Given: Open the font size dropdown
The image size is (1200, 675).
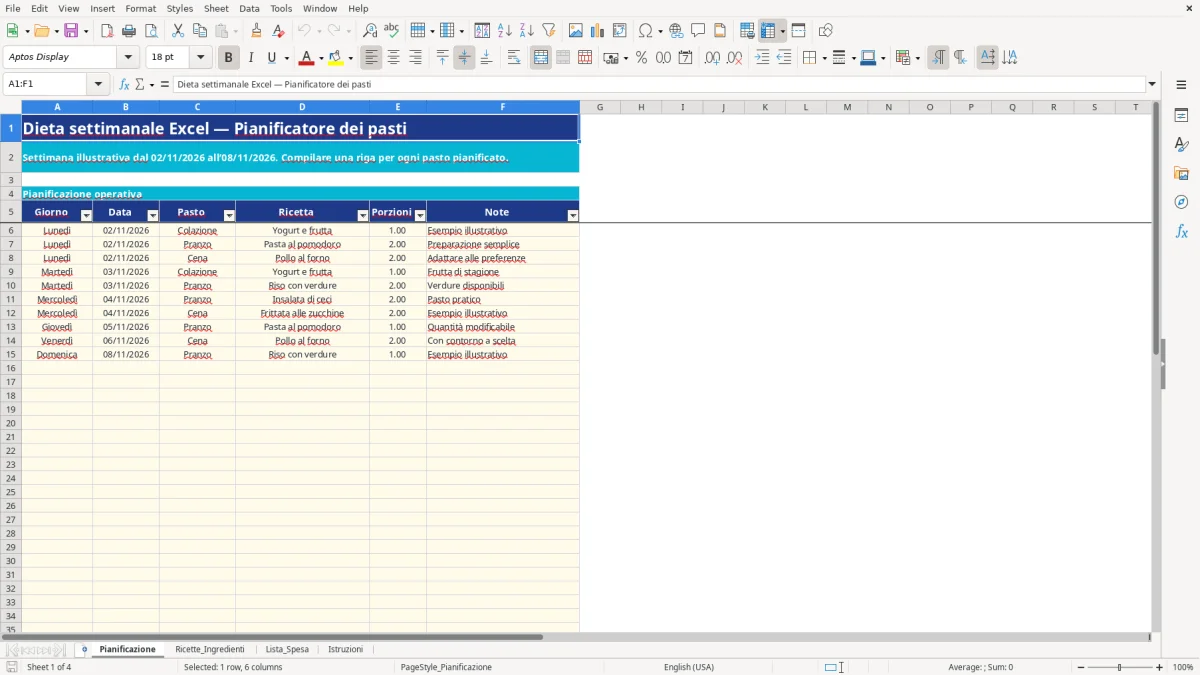Looking at the screenshot, I should click(x=200, y=58).
